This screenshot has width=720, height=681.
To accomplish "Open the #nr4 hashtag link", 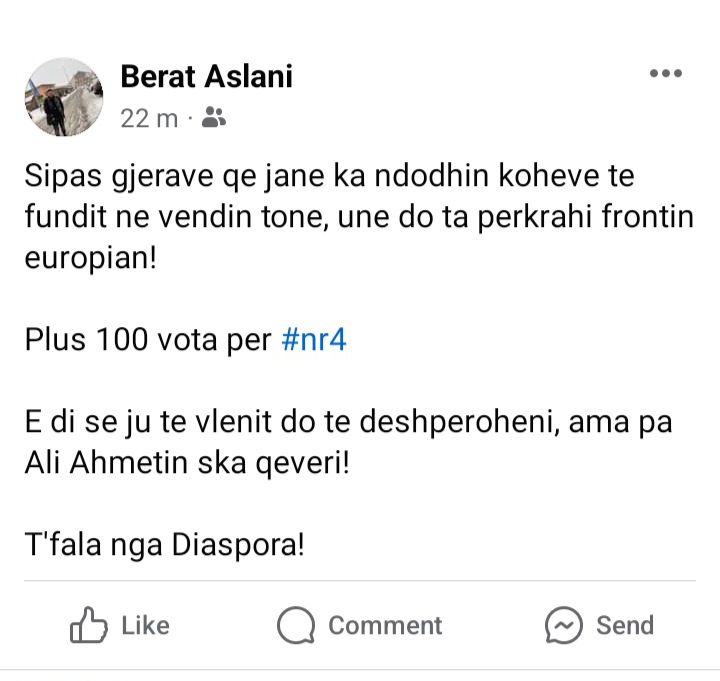I will pos(314,340).
